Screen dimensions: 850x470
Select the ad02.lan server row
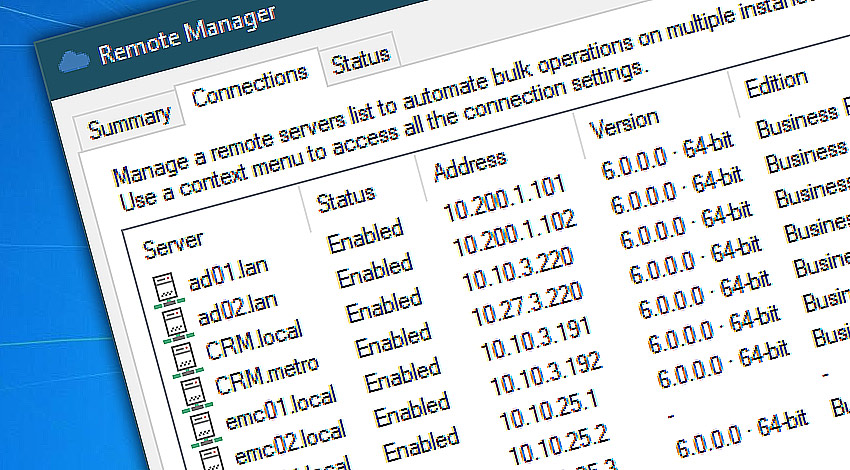[237, 310]
